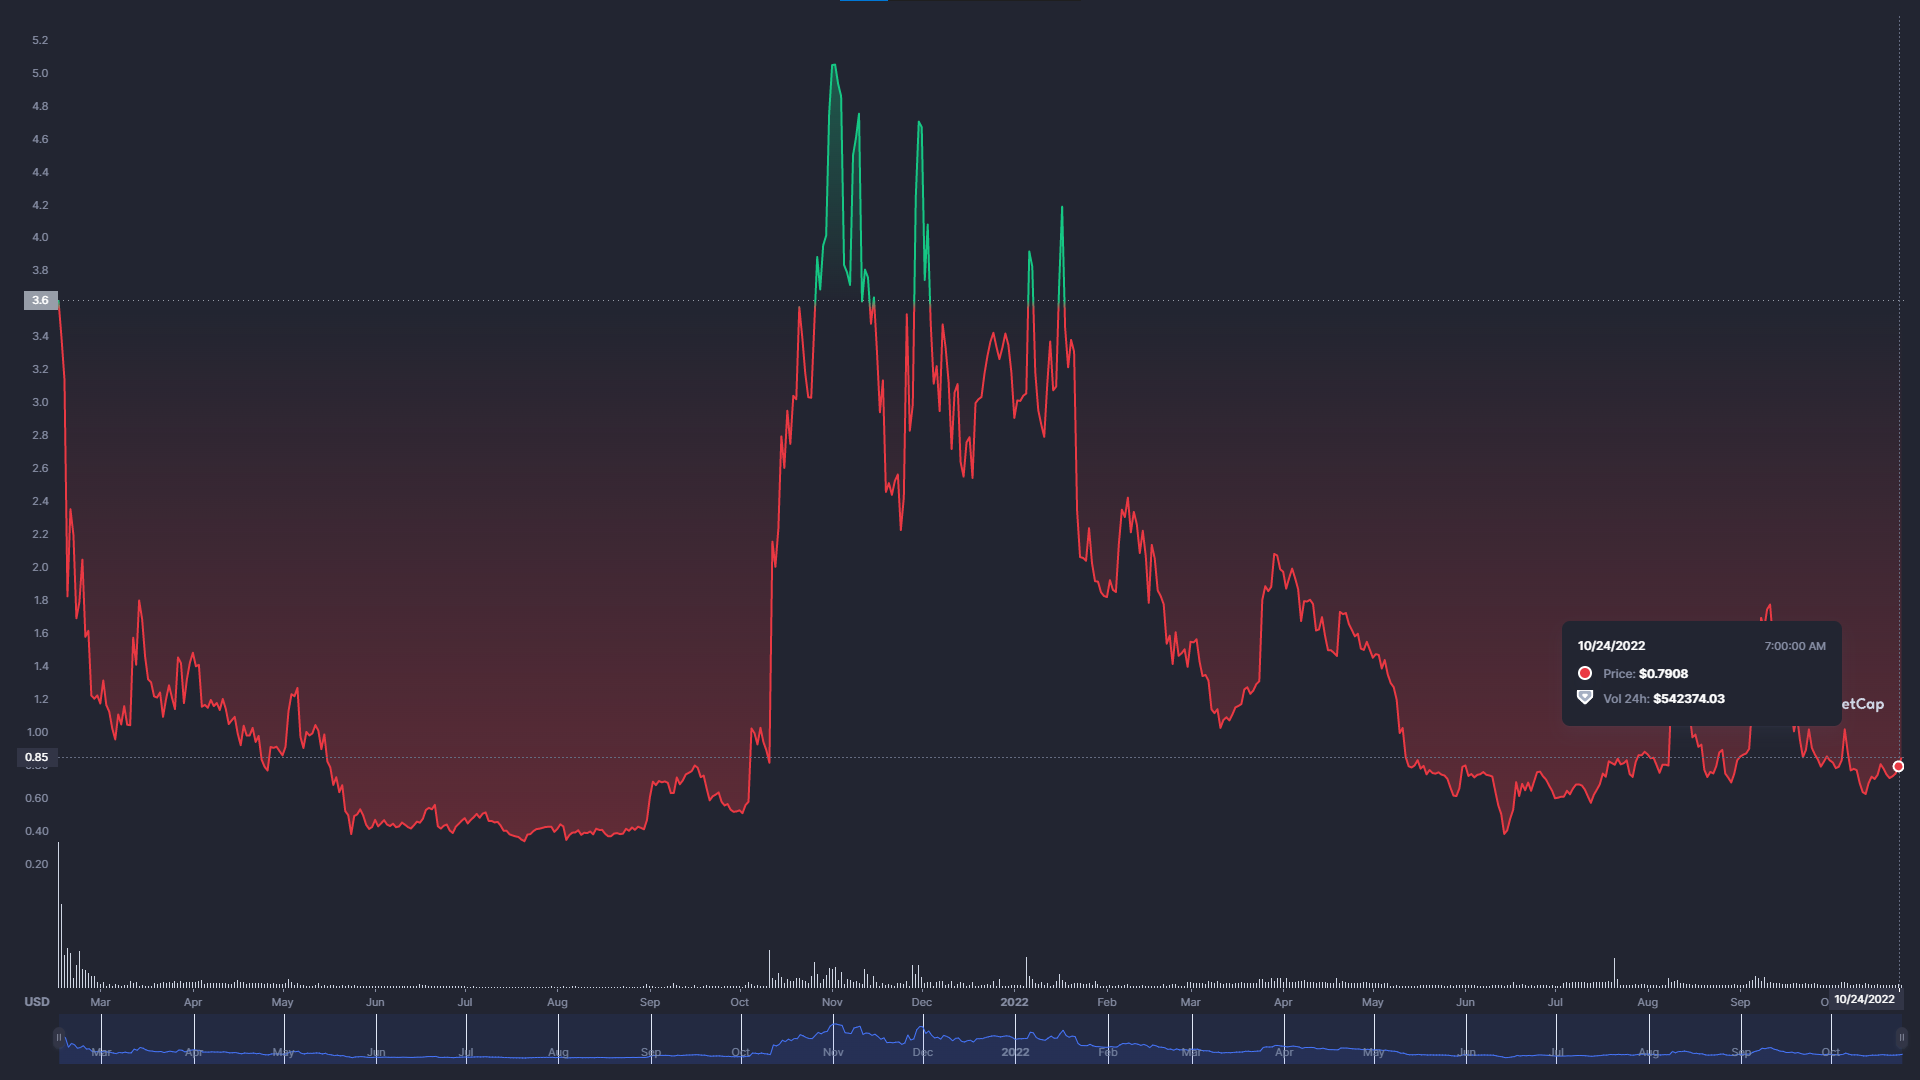
Task: Click the 10/24/2022 date heading in the tooltip
Action: (x=1611, y=646)
